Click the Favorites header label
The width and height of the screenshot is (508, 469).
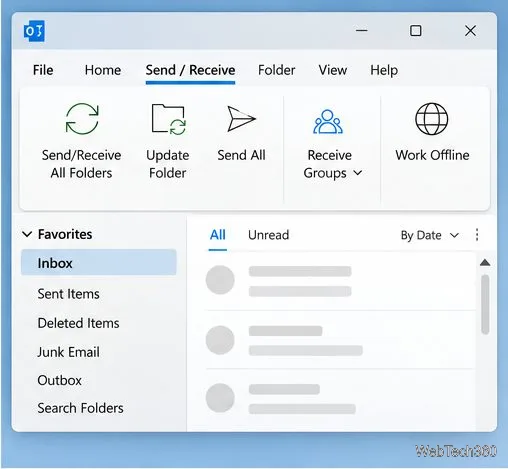click(65, 234)
